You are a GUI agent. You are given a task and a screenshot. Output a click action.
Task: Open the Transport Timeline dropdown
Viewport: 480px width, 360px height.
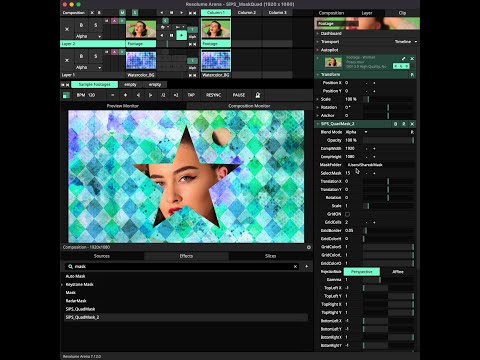[406, 42]
